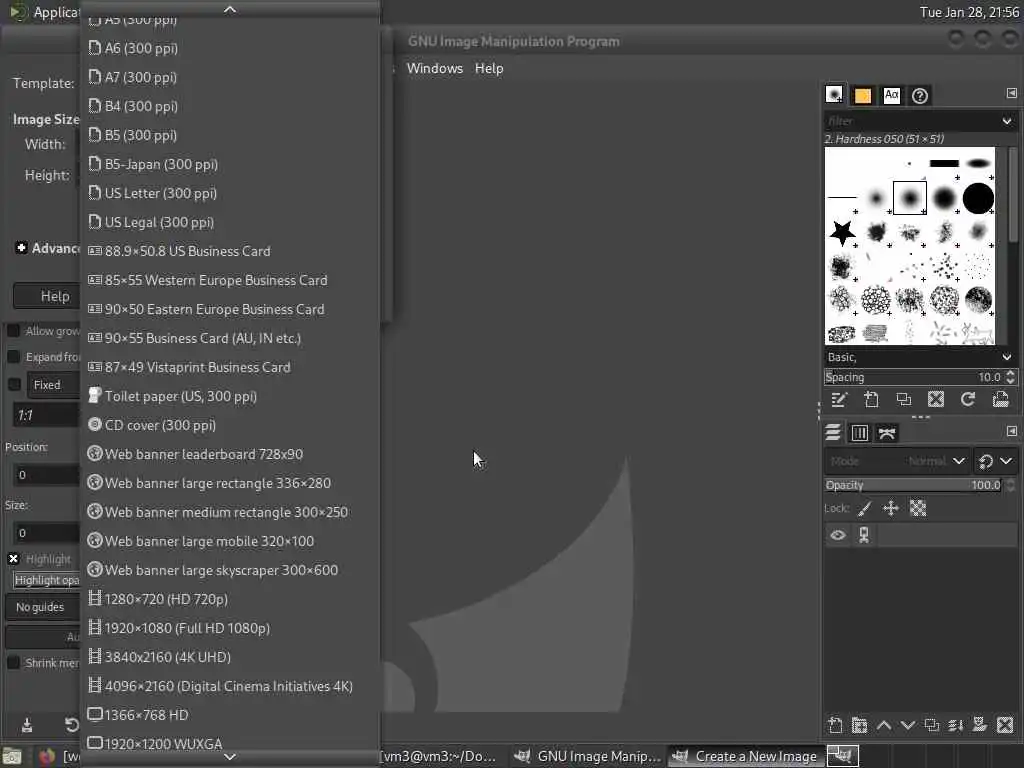Open the Brushes tab in the dock
This screenshot has width=1024, height=768.
point(834,95)
